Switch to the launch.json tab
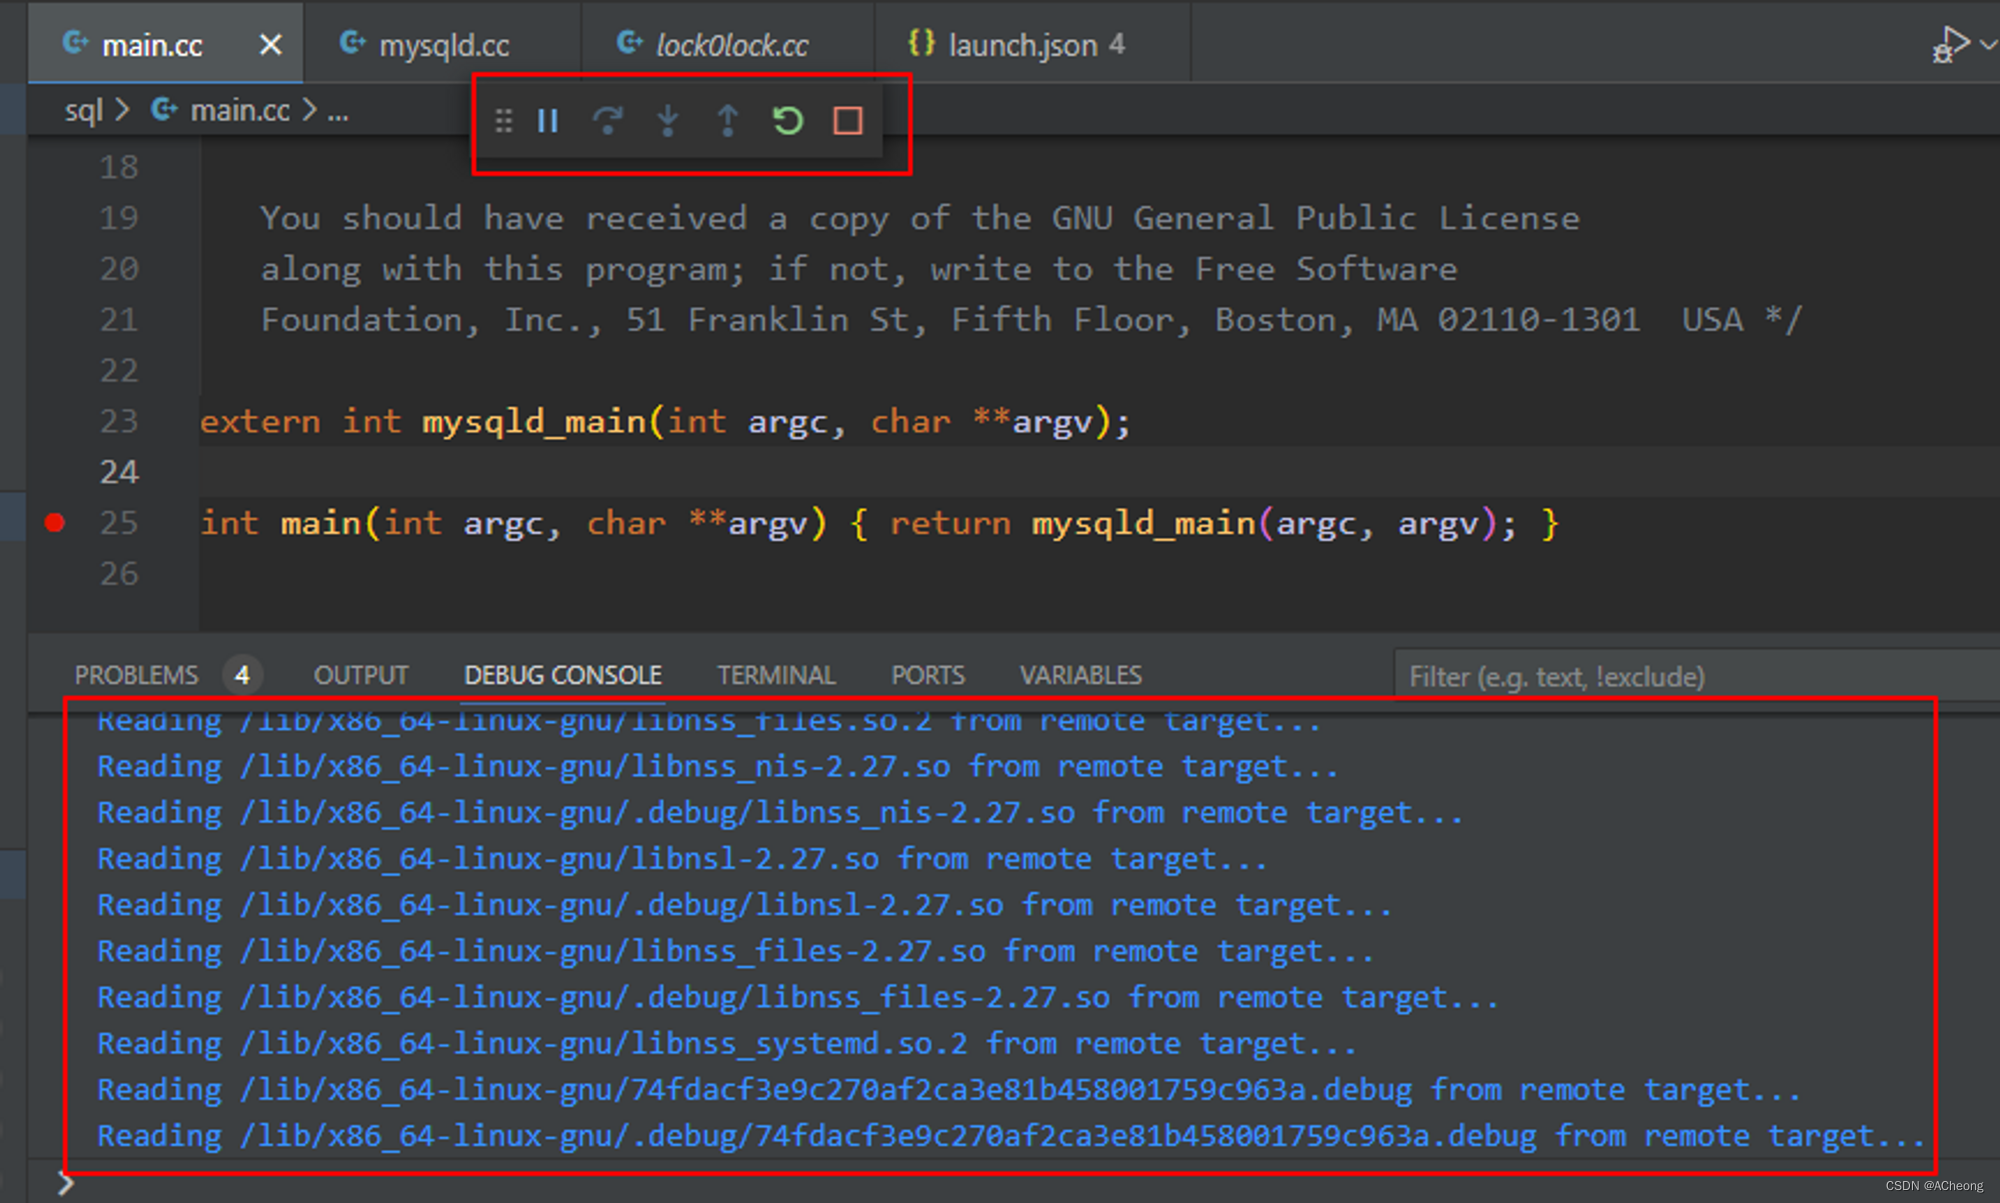Screen dimensions: 2000x1203 [1021, 45]
